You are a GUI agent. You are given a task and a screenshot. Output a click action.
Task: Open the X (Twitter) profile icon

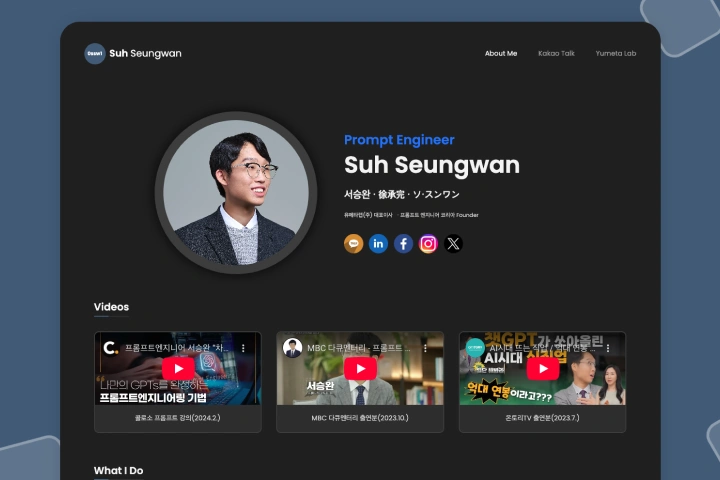click(453, 243)
